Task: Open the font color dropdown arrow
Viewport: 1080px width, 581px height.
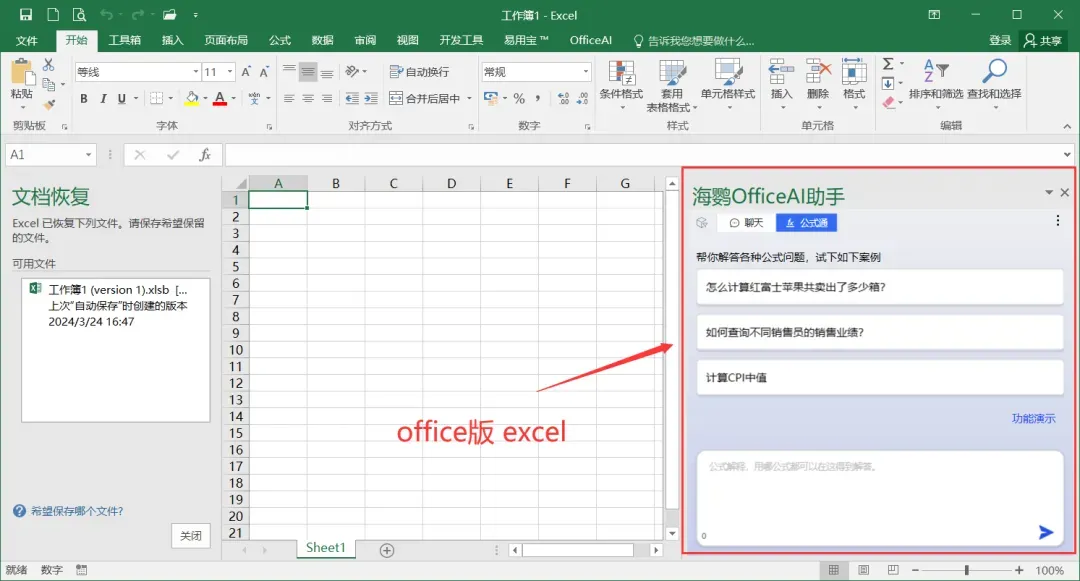Action: (233, 98)
